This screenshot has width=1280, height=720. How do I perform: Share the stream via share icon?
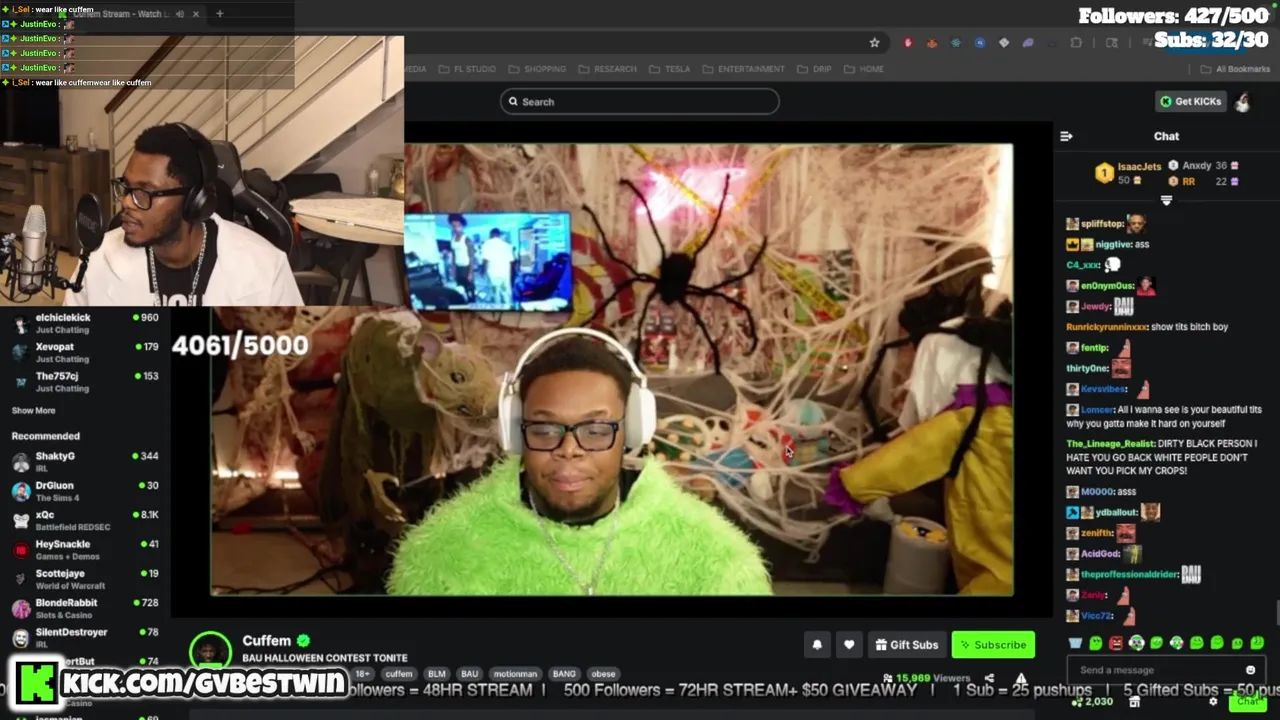[x=989, y=678]
